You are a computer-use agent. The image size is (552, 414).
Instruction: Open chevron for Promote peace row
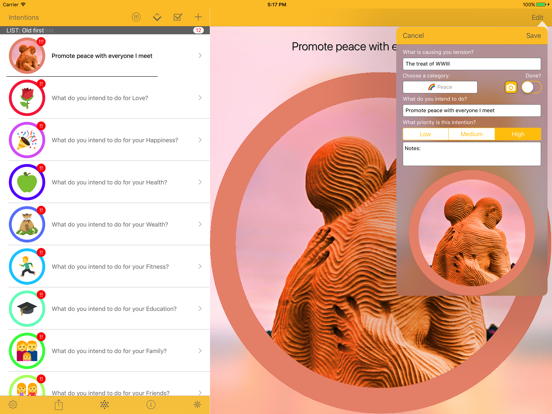coord(200,56)
